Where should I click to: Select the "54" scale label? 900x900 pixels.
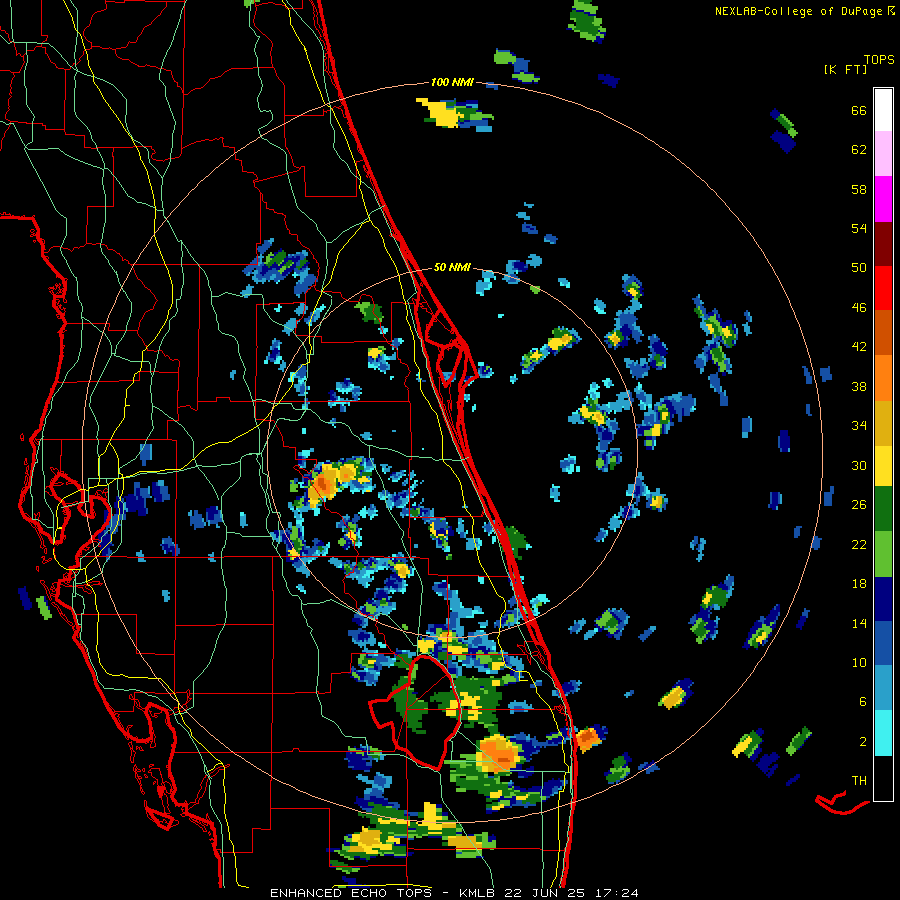pyautogui.click(x=859, y=228)
